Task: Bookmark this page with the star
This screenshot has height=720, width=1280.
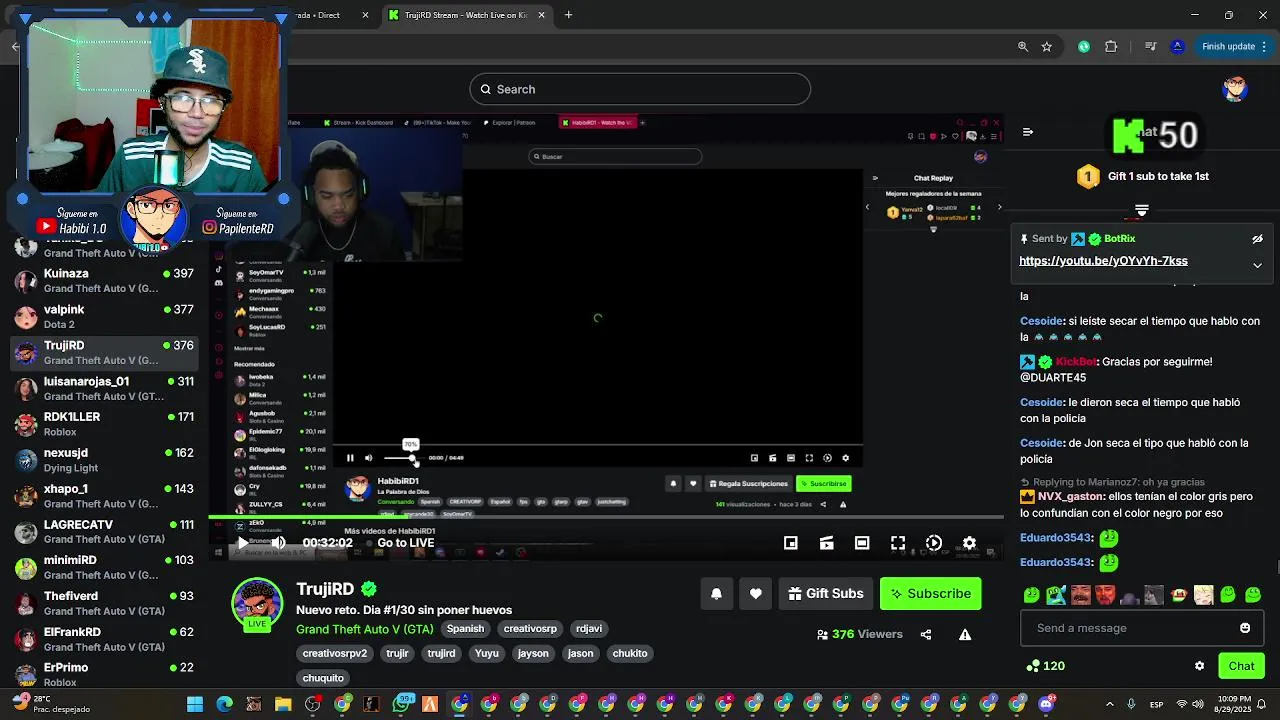Action: 1046,46
